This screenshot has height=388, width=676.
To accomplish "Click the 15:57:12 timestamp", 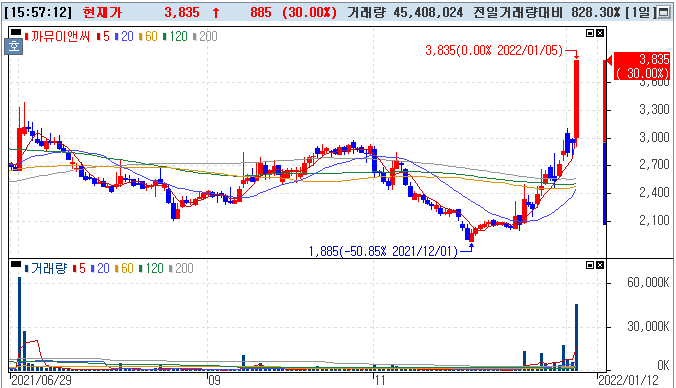I will pyautogui.click(x=39, y=12).
